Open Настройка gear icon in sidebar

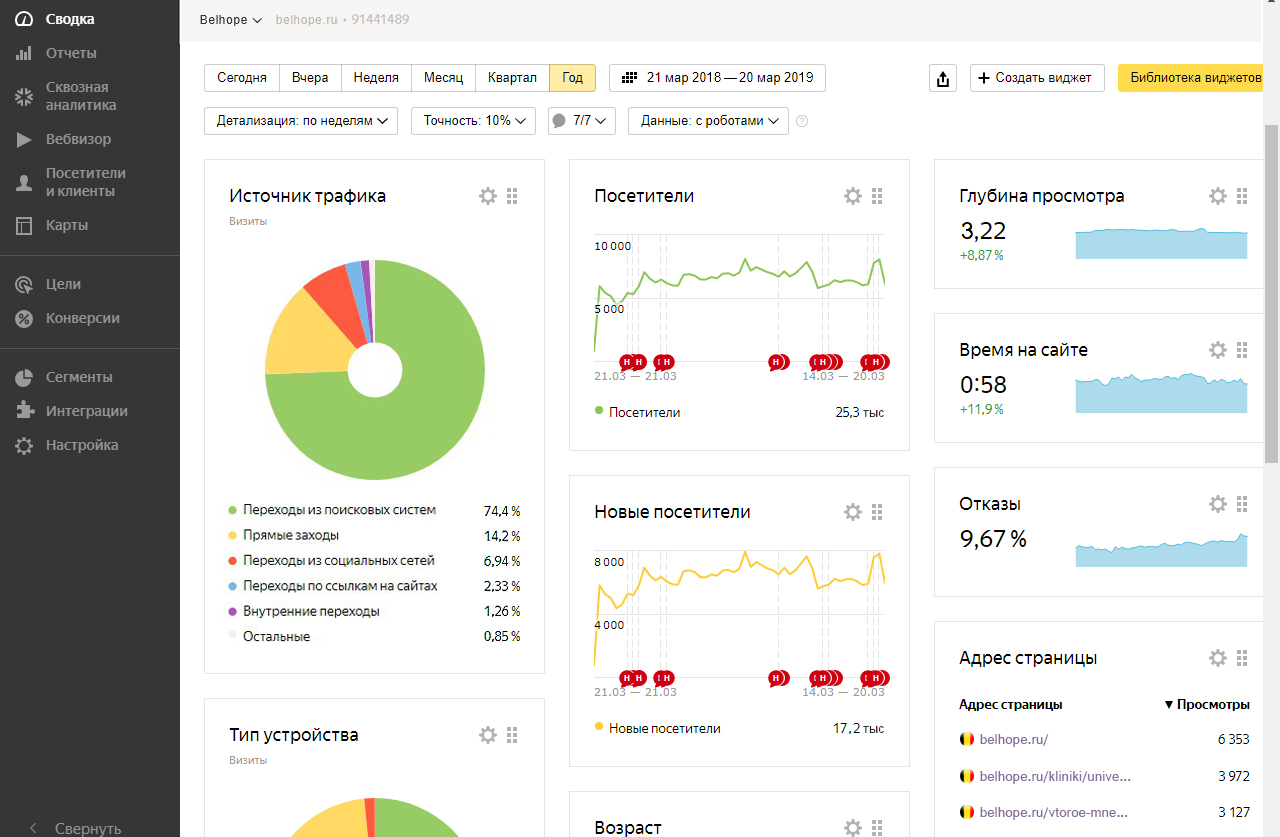pos(24,445)
